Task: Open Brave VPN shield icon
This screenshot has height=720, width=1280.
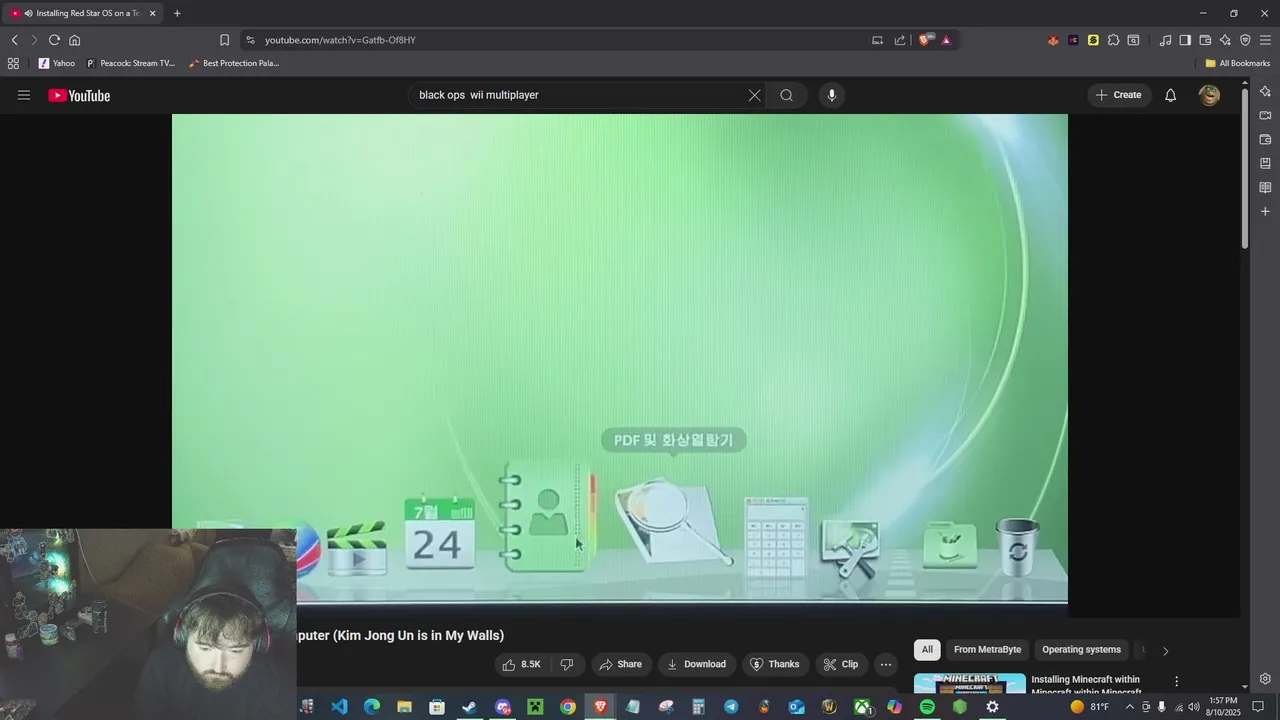Action: point(1245,40)
